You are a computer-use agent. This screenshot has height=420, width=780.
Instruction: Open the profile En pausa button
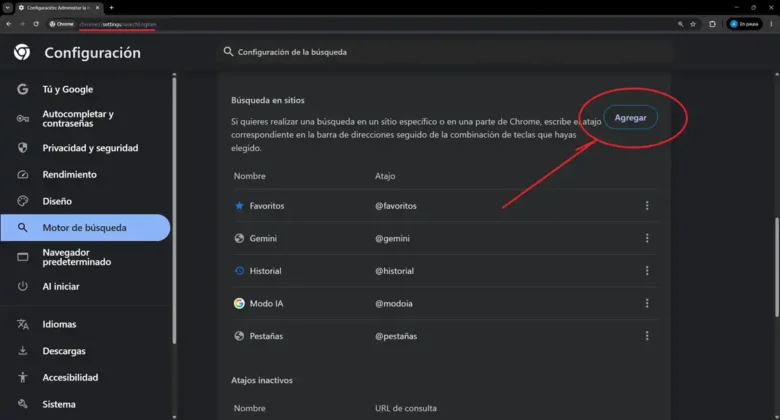744,24
